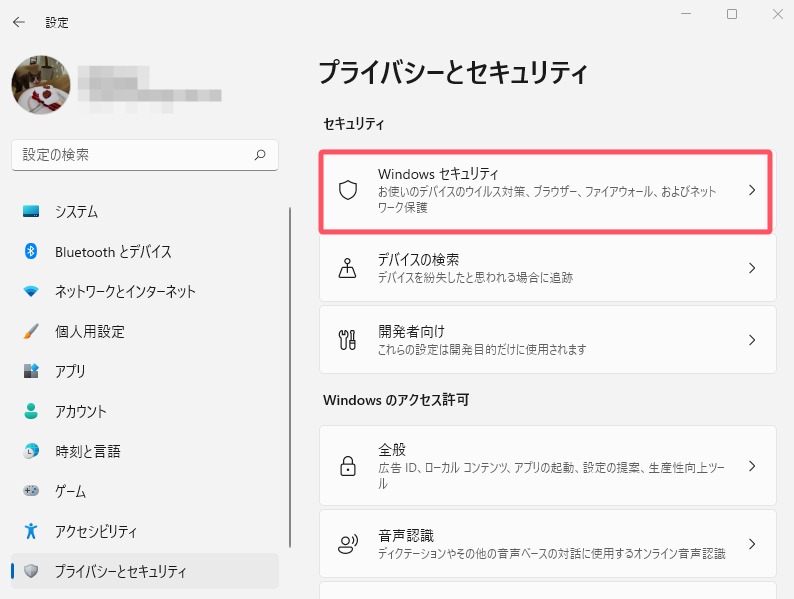Click the Bluetooth symbol icon
The image size is (794, 599).
pyautogui.click(x=31, y=251)
